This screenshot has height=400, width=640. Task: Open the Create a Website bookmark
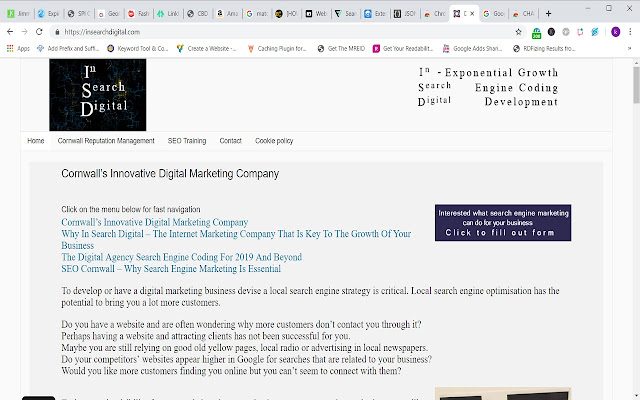[x=207, y=49]
